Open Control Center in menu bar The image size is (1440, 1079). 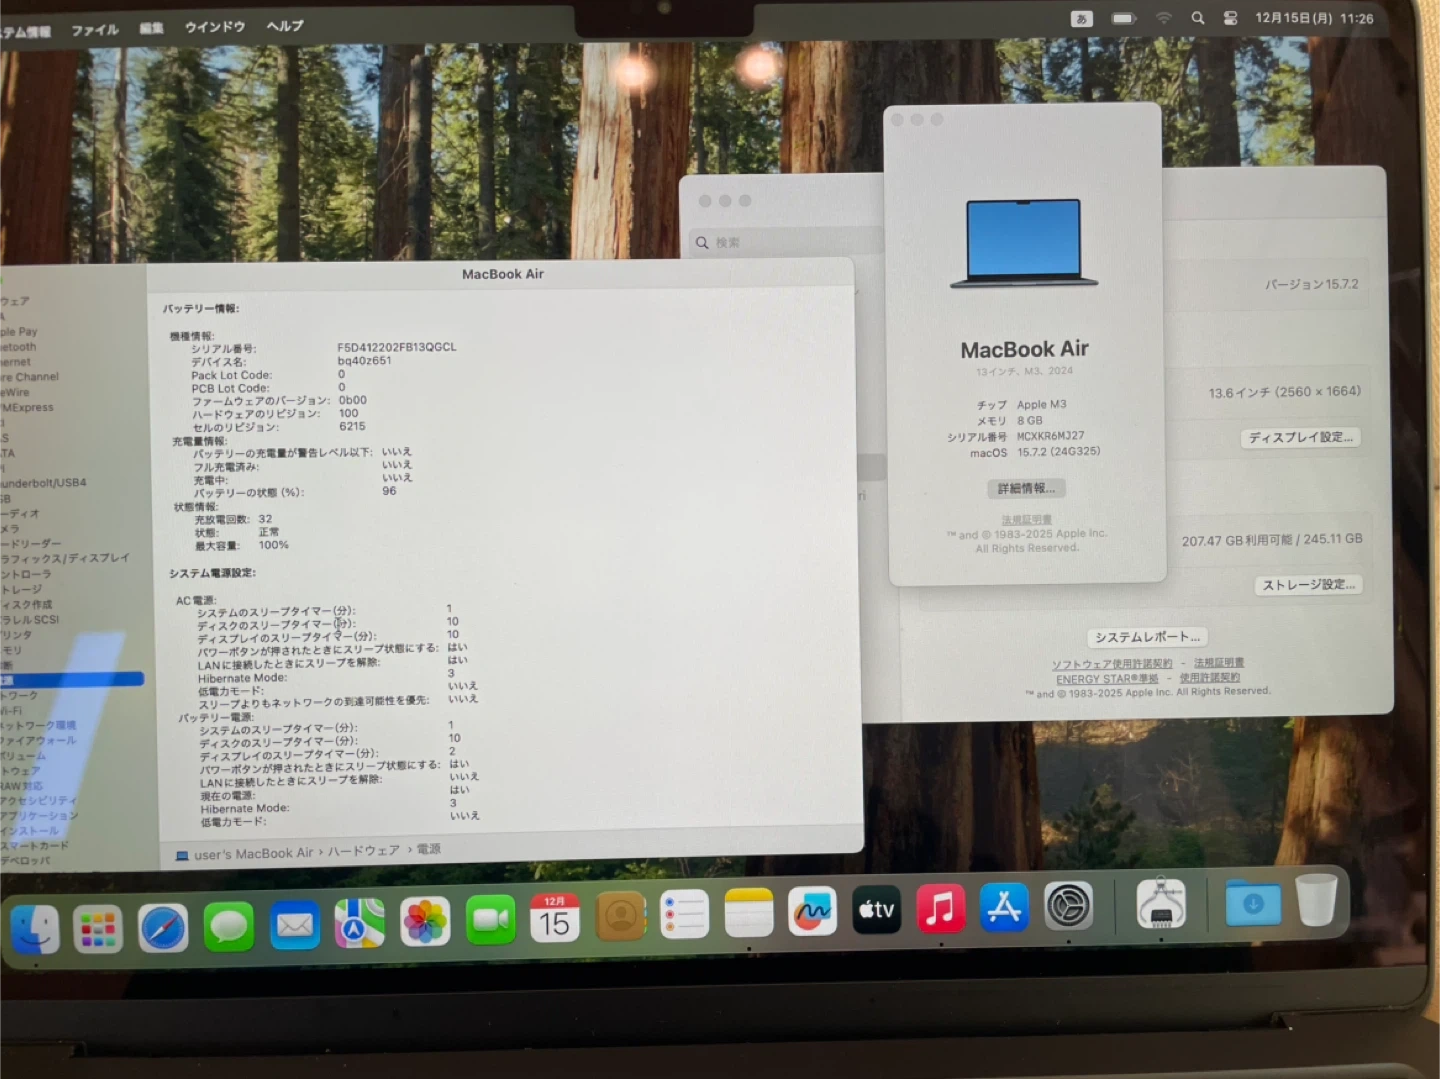(x=1230, y=18)
